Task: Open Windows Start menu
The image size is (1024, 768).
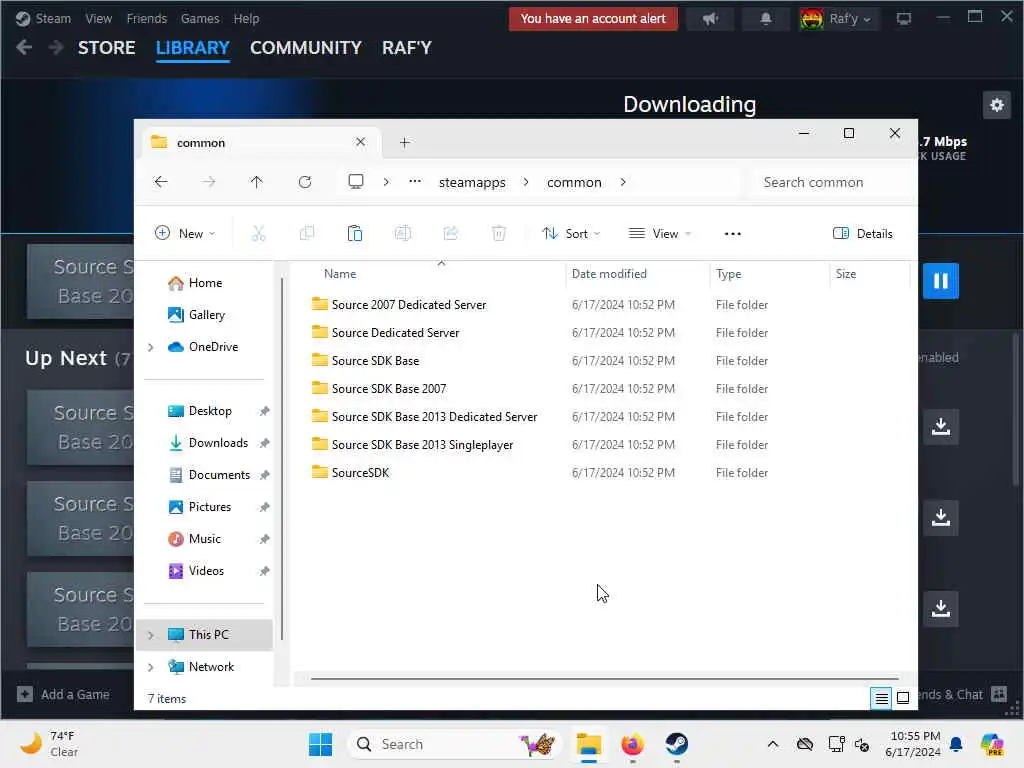Action: 320,744
